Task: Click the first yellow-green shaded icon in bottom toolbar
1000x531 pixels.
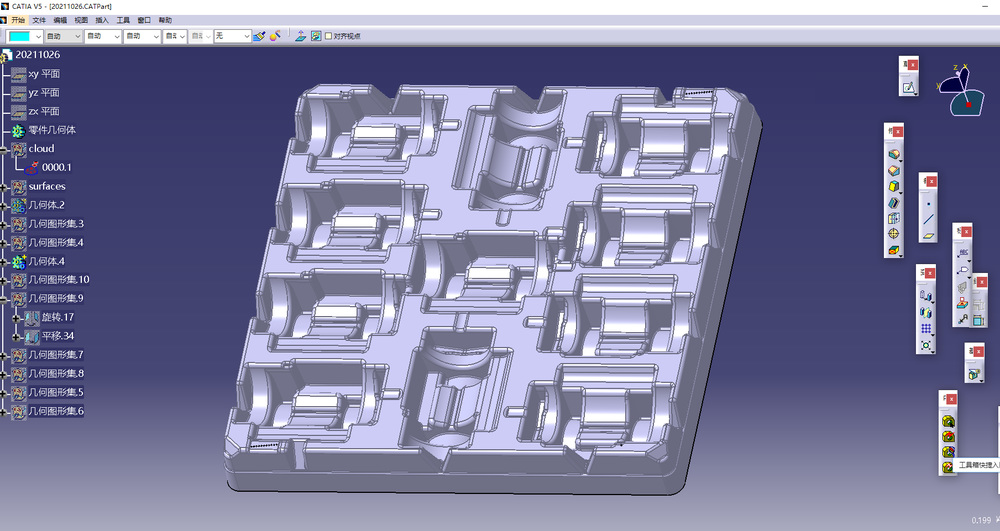Action: 948,421
